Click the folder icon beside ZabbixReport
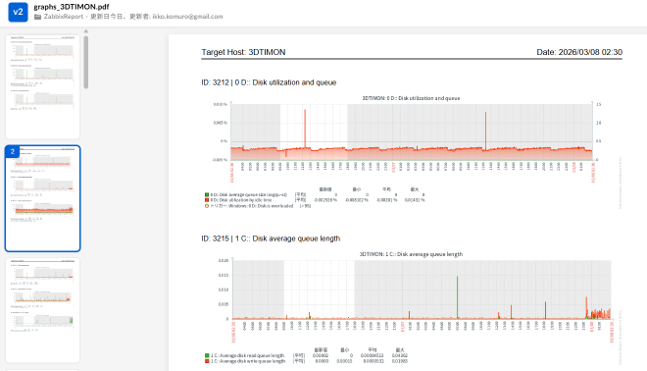Viewport: 647px width, 371px height. click(x=38, y=17)
